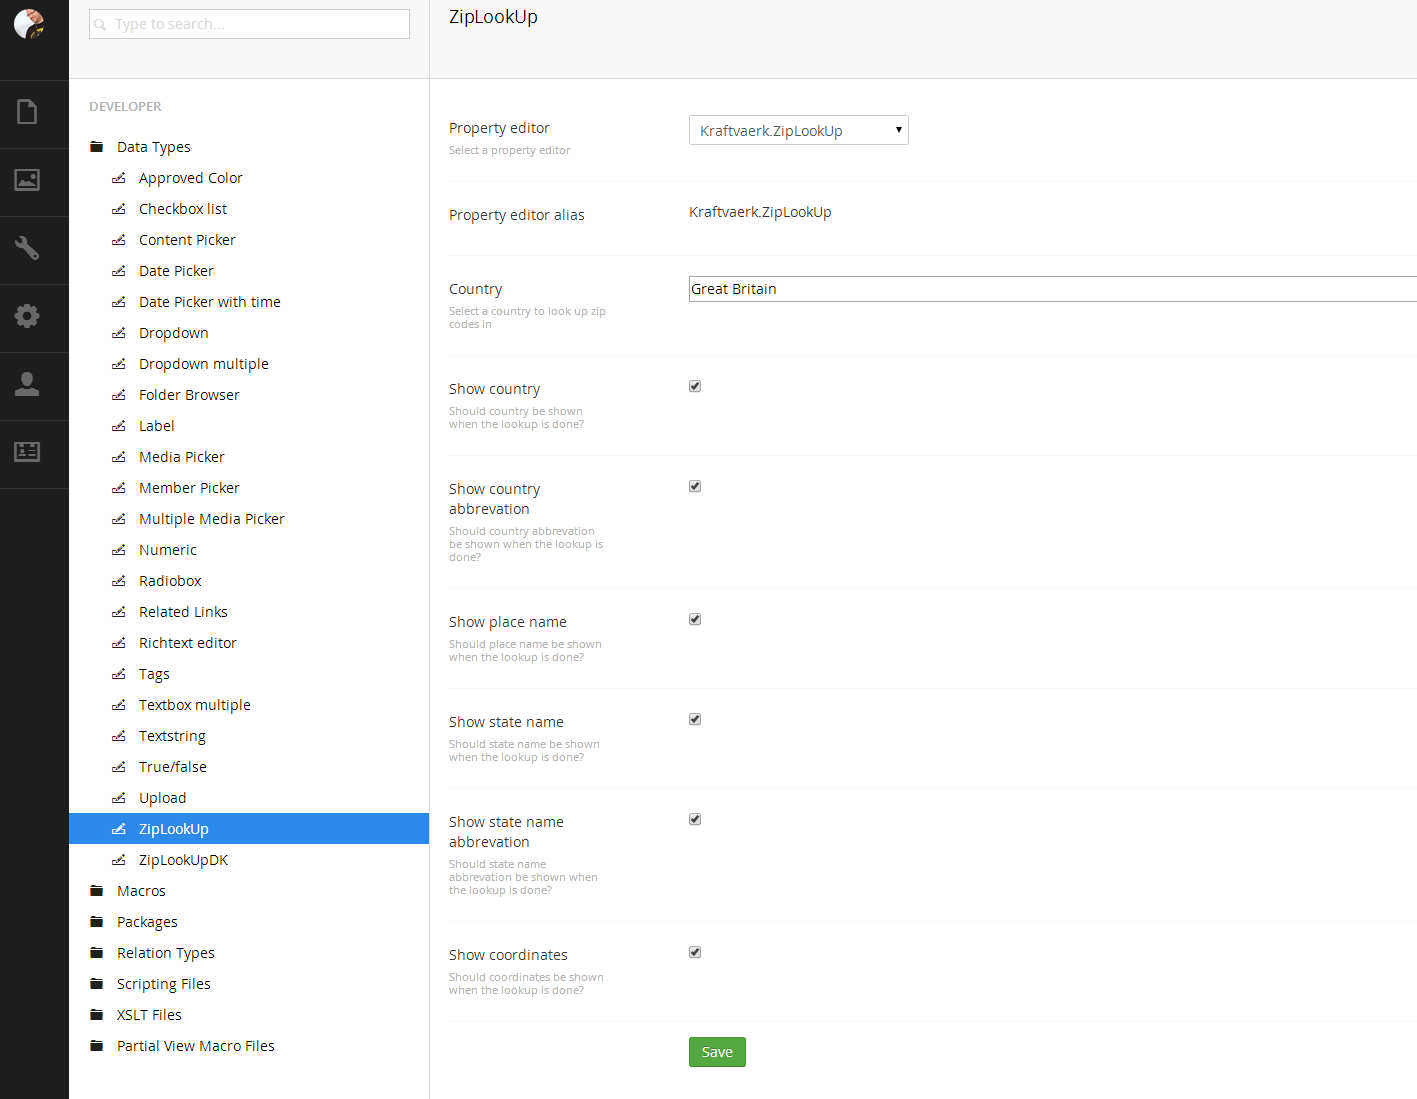This screenshot has height=1099, width=1417.
Task: Disable the Show coordinates checkbox
Action: (695, 952)
